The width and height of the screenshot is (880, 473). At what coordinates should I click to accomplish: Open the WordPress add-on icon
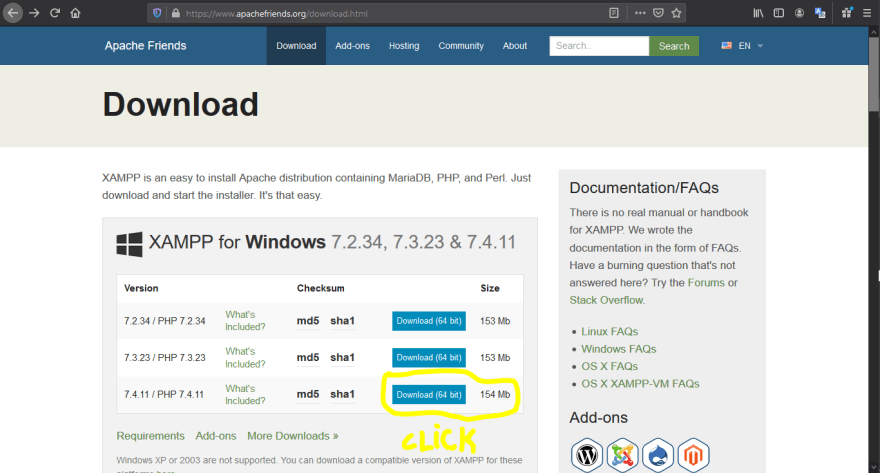click(587, 455)
